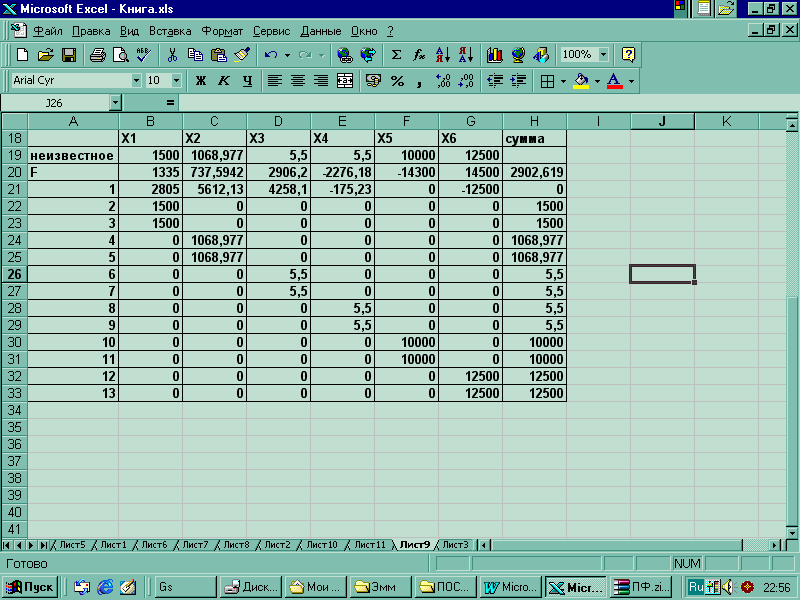Expand the Arial Cyr font dropdown

coord(136,81)
